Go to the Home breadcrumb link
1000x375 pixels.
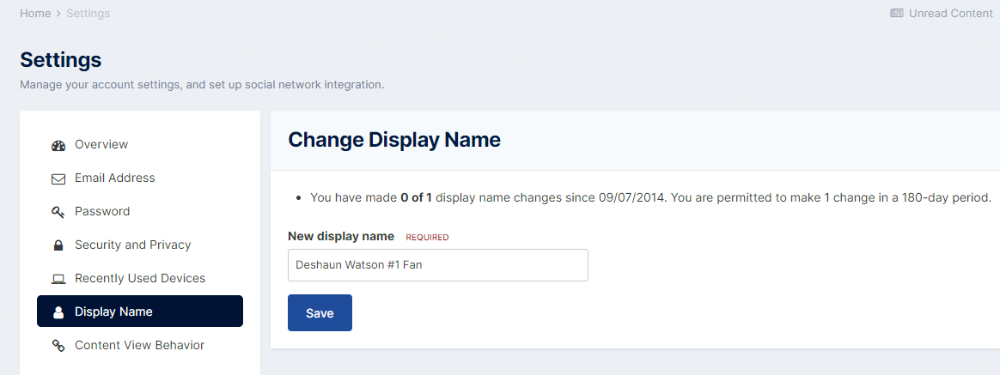point(35,13)
